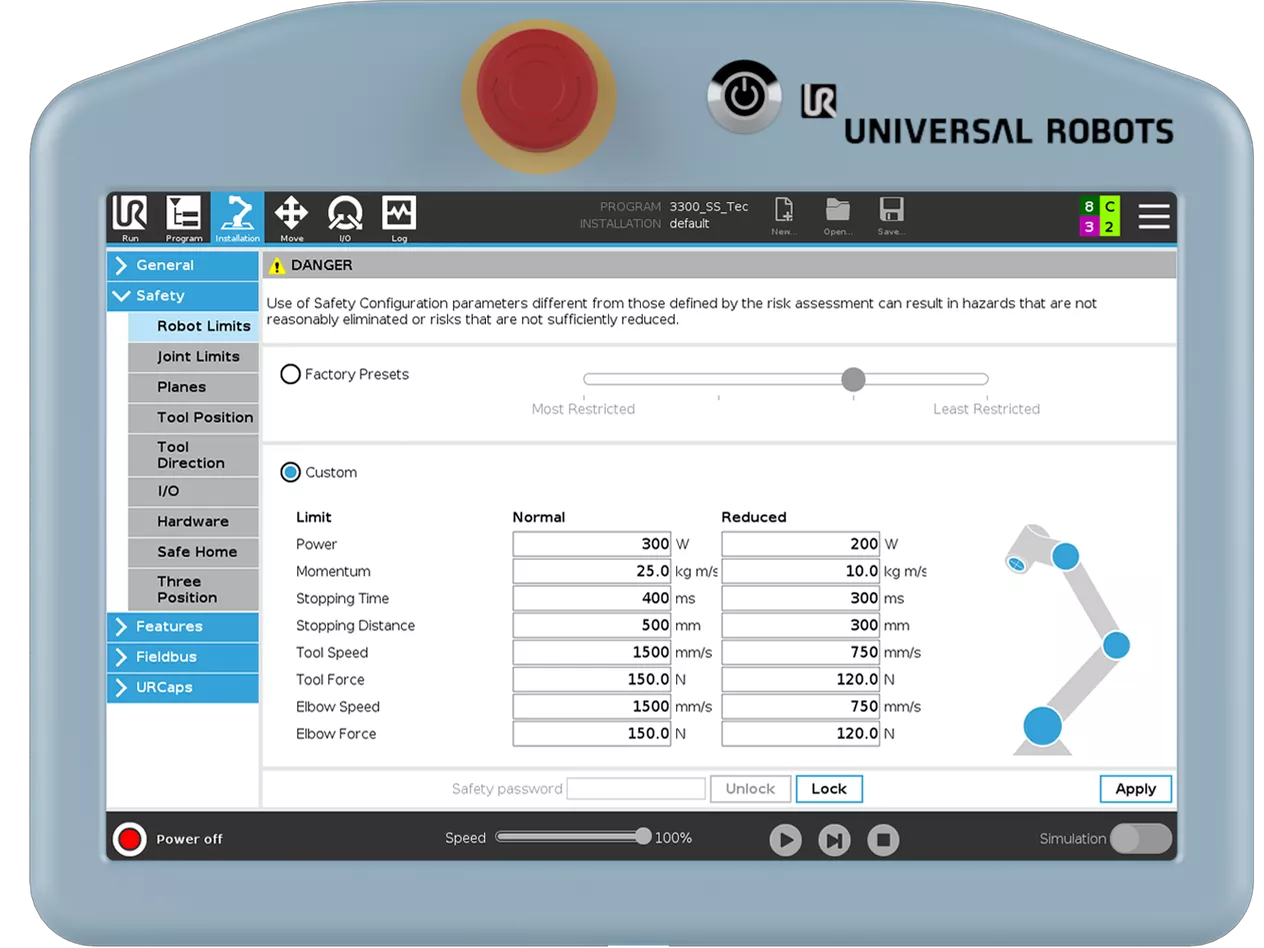The width and height of the screenshot is (1264, 948).
Task: Open the Log icon
Action: 399,217
